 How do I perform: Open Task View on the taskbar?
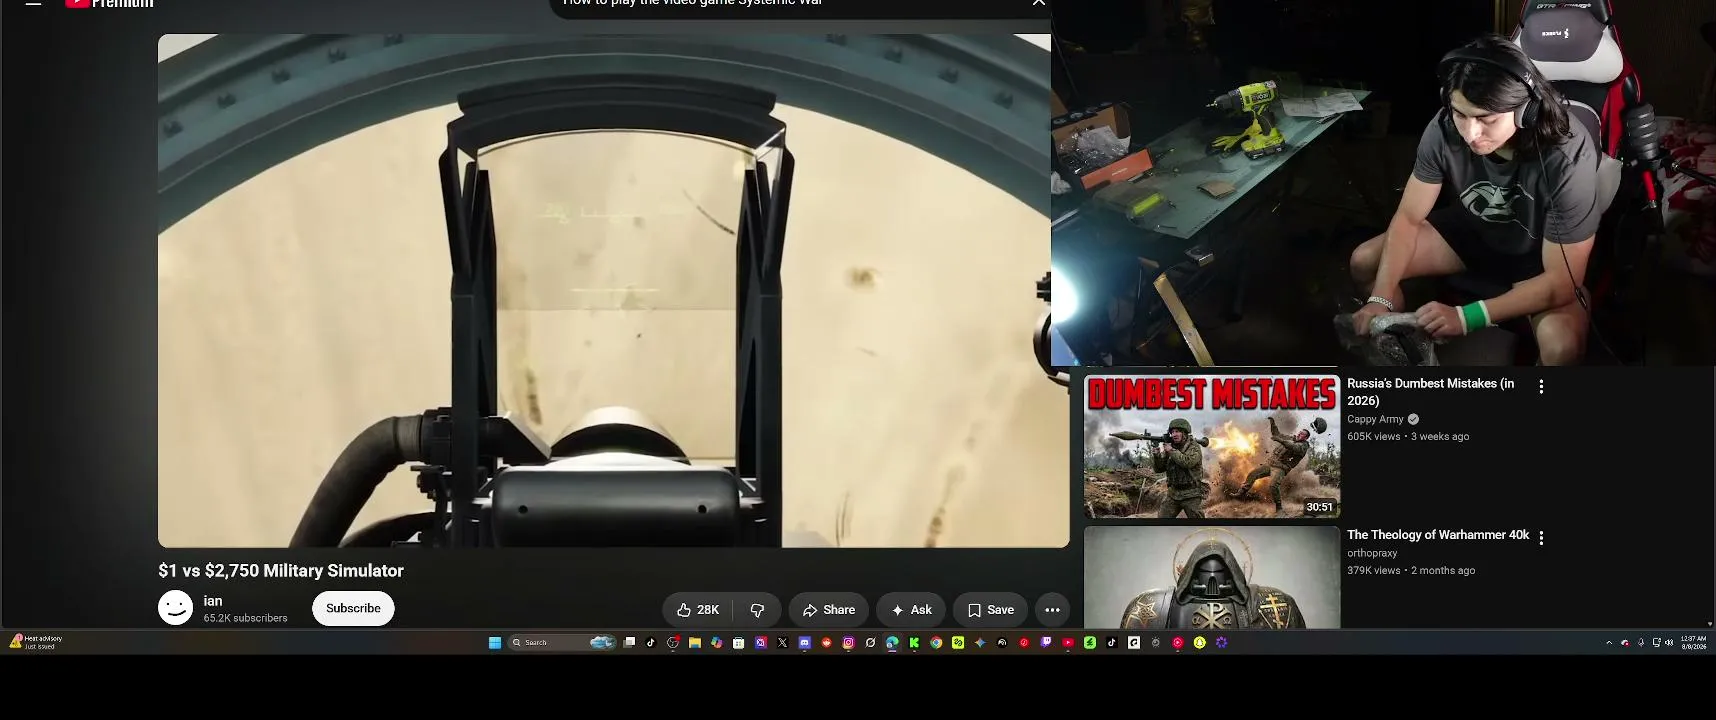point(629,643)
